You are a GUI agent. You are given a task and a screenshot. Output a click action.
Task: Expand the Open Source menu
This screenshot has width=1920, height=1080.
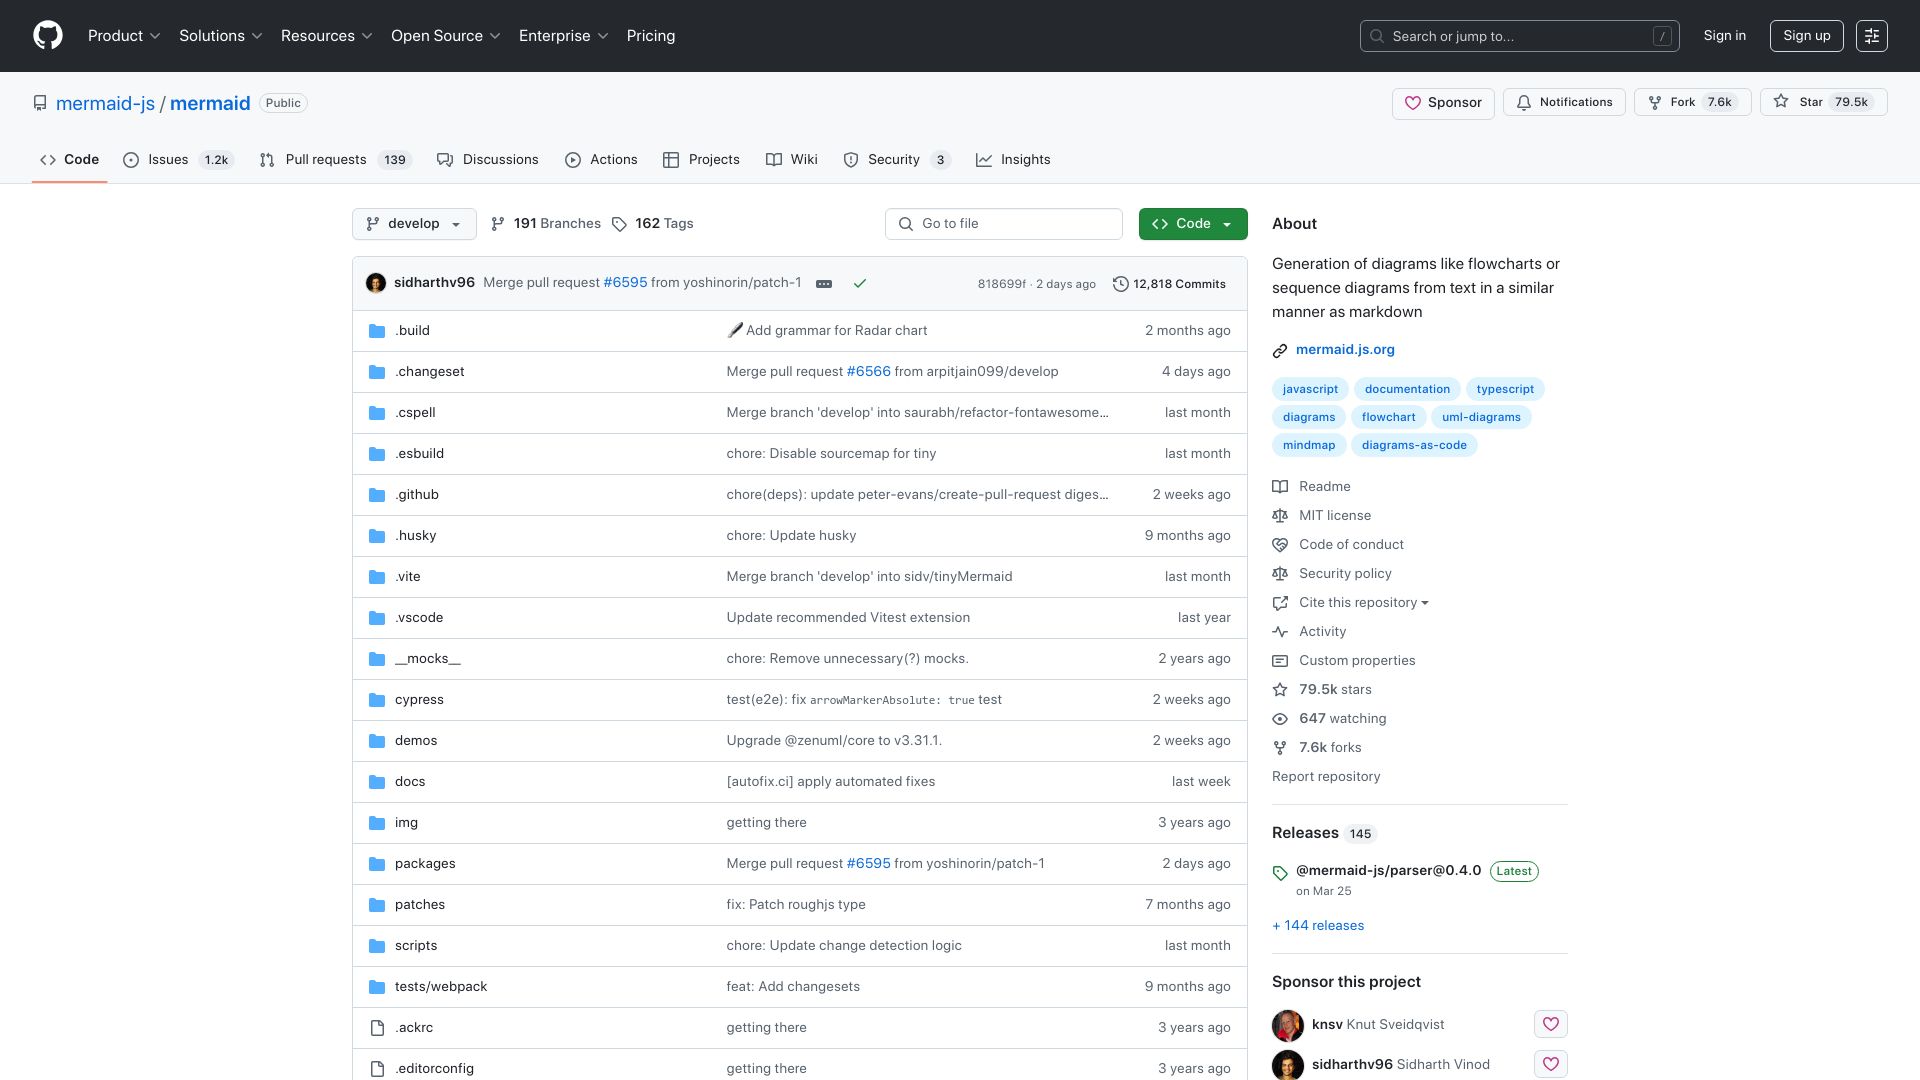point(445,36)
